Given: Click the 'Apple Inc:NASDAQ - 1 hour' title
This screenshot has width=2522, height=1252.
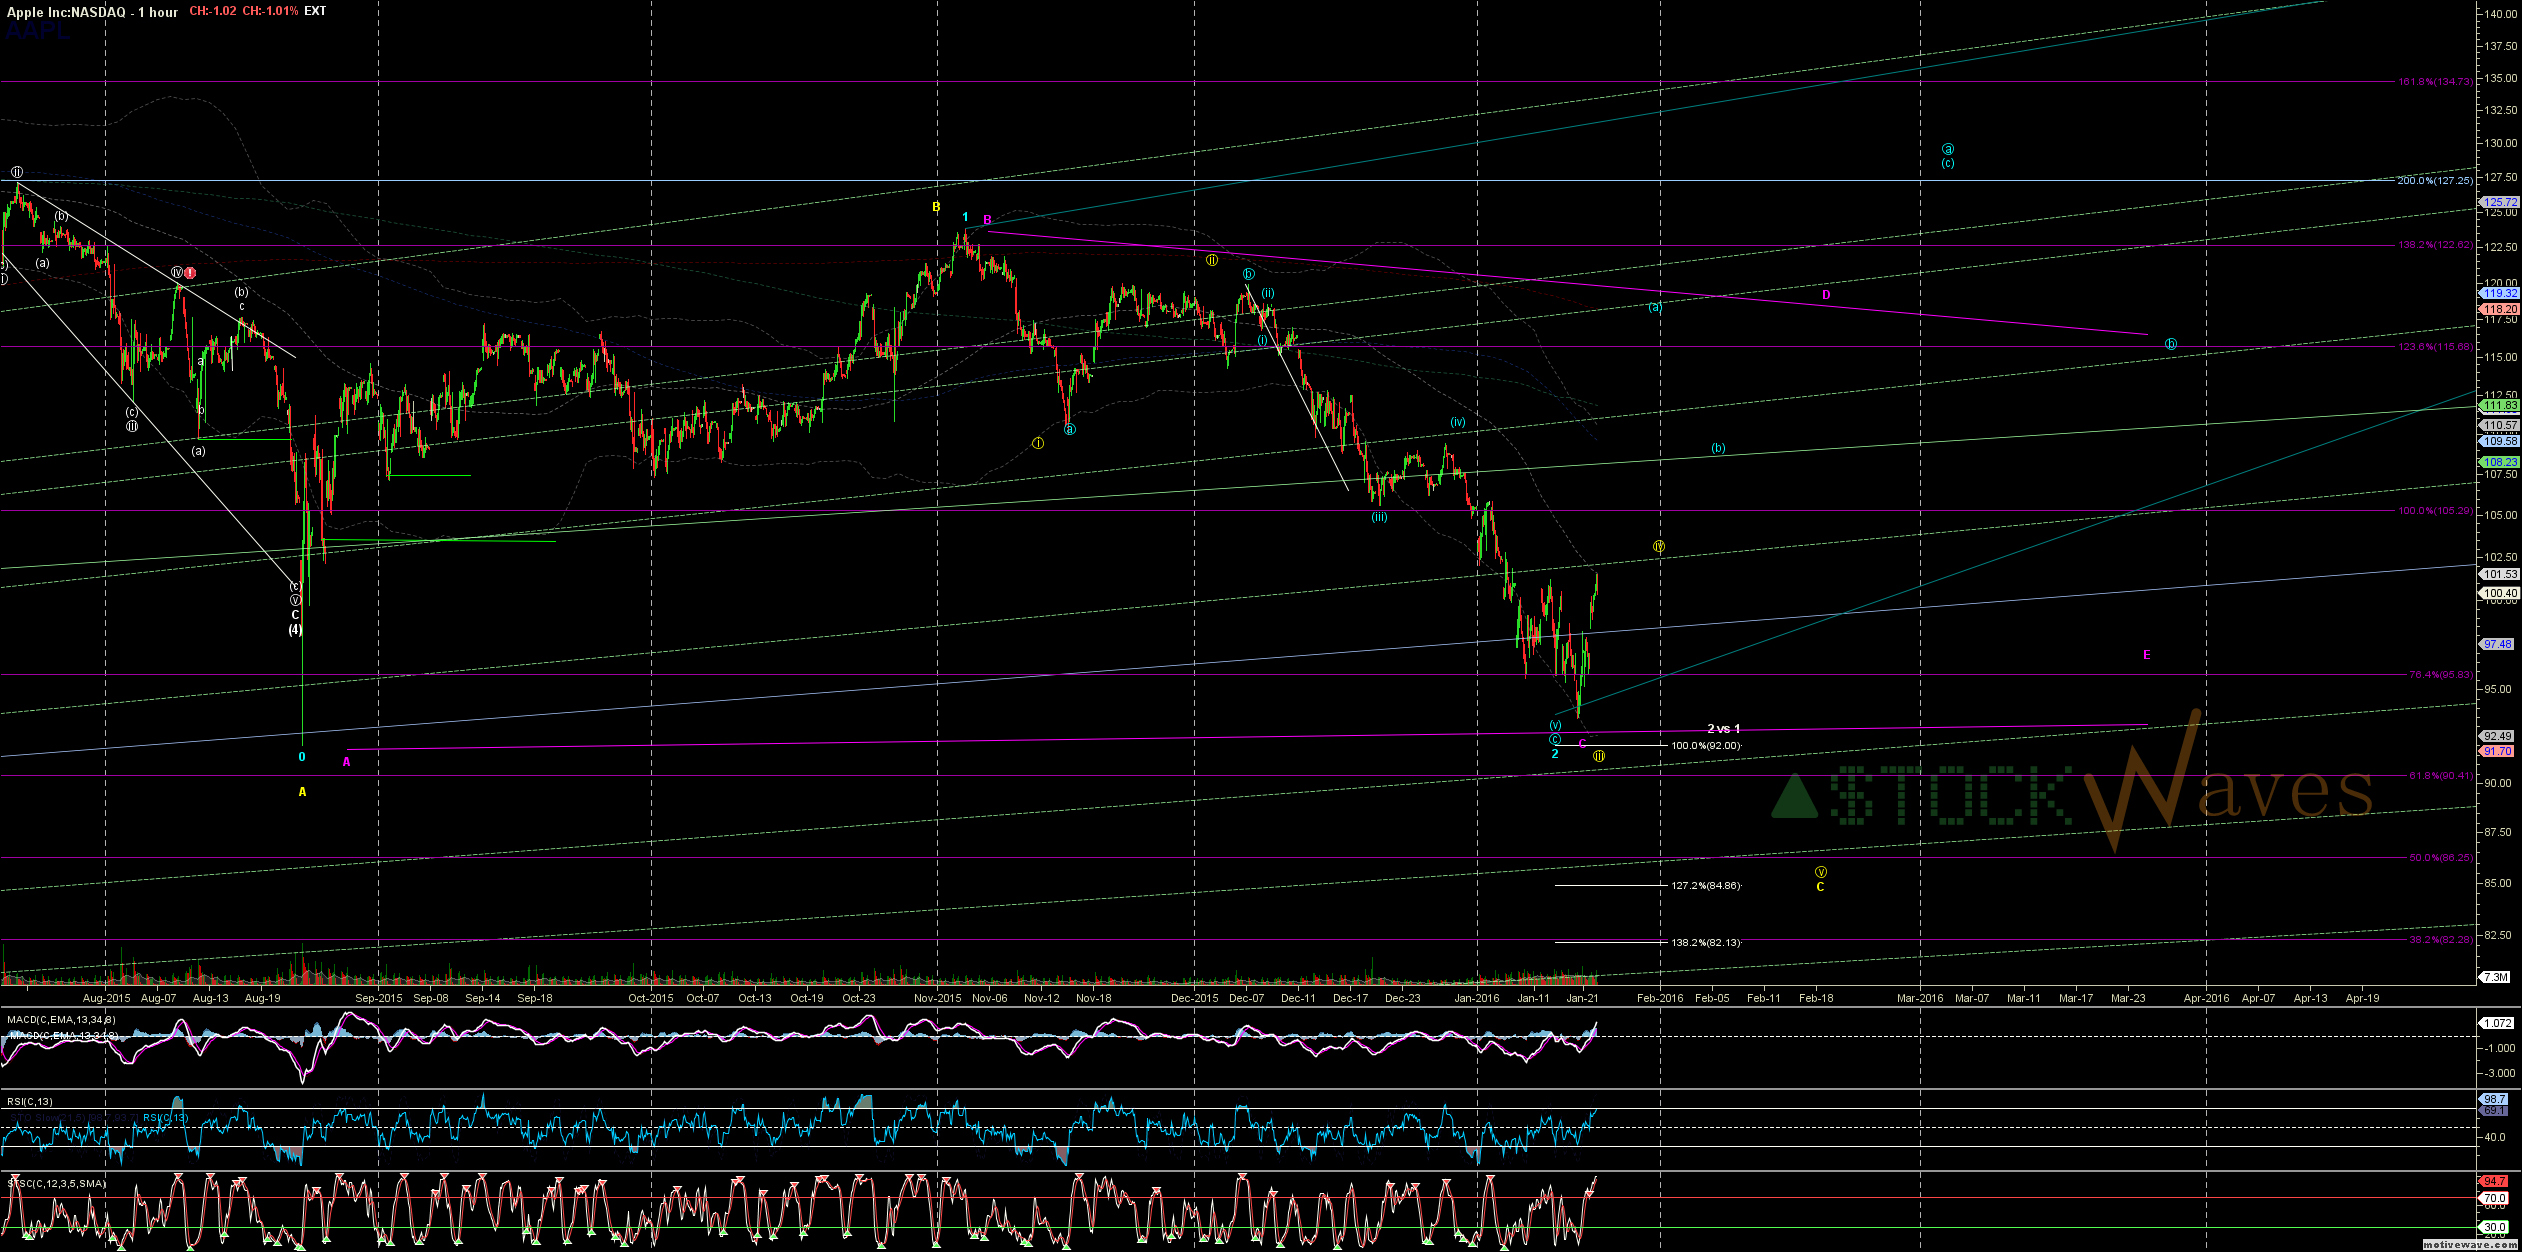Looking at the screenshot, I should [92, 12].
